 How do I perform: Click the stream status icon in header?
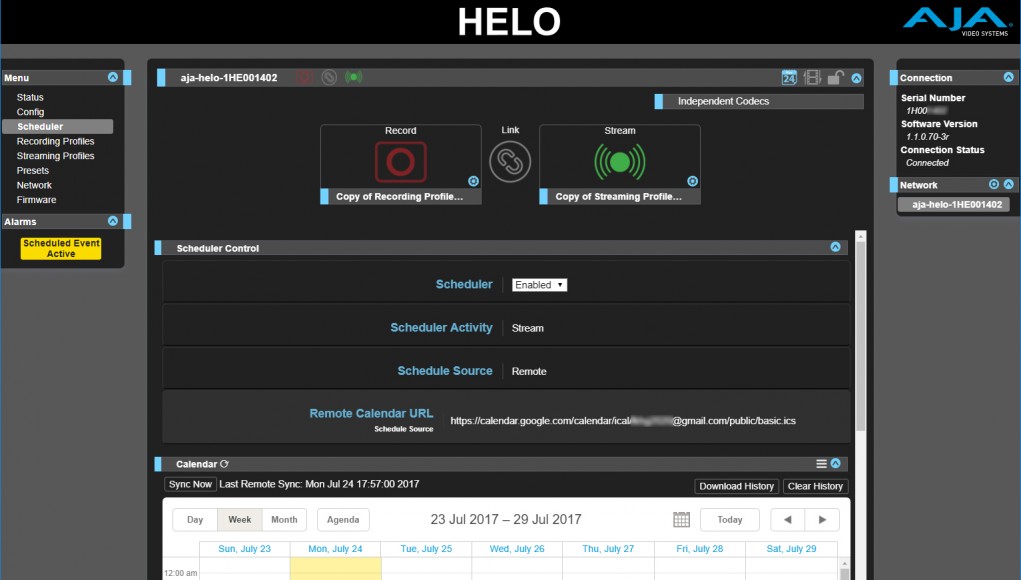click(354, 77)
